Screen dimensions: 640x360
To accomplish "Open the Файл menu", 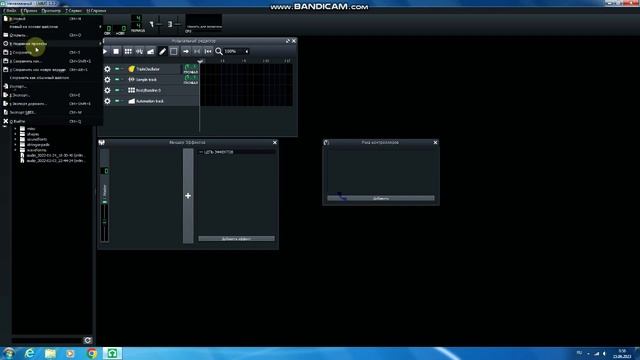I will 10,11.
